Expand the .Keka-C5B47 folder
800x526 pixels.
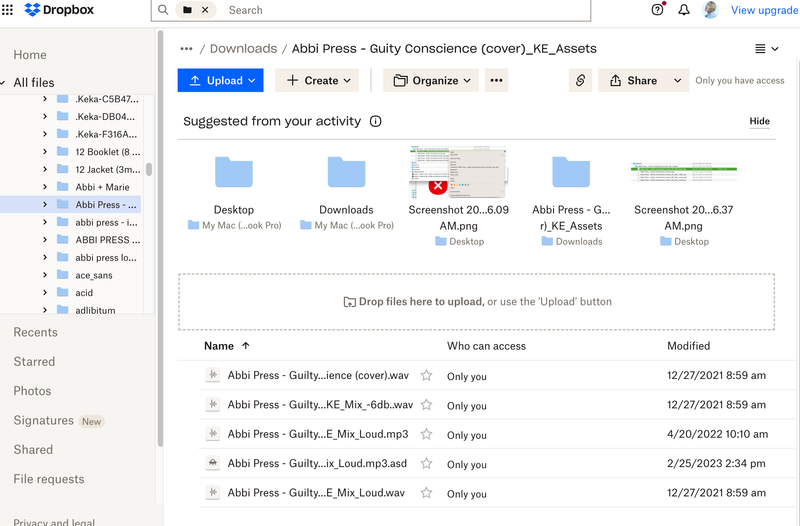(45, 99)
